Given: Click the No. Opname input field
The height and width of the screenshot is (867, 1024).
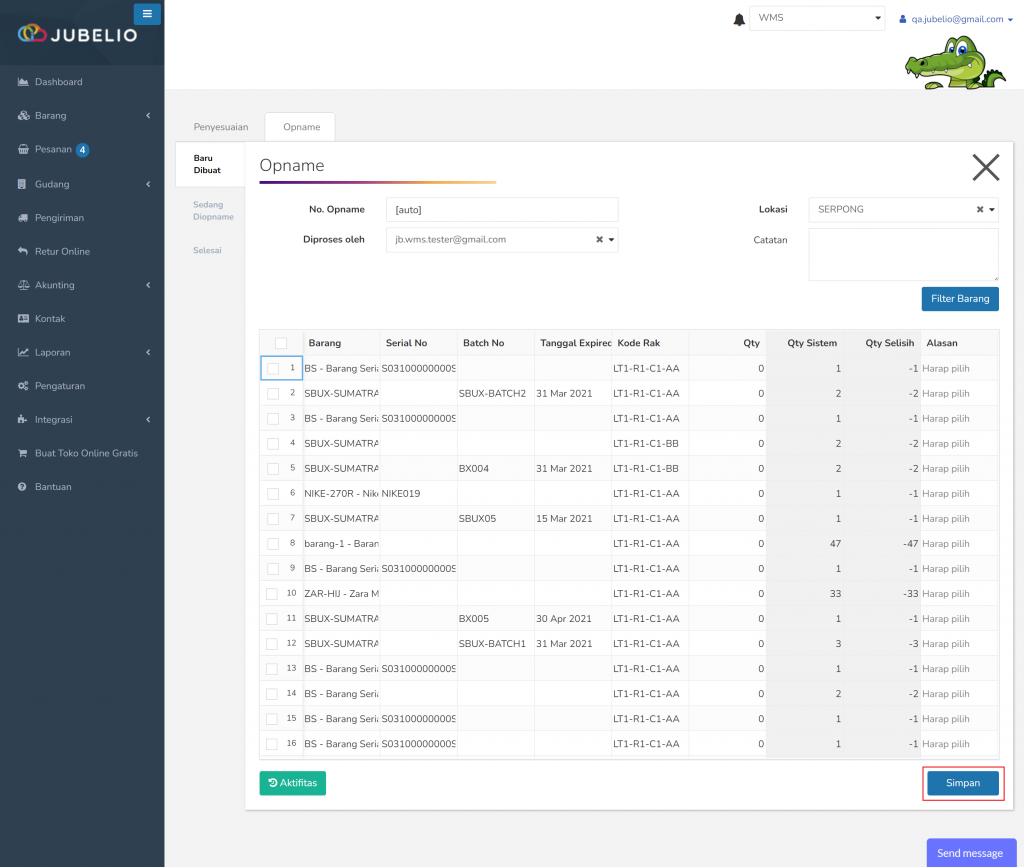Looking at the screenshot, I should (x=502, y=210).
